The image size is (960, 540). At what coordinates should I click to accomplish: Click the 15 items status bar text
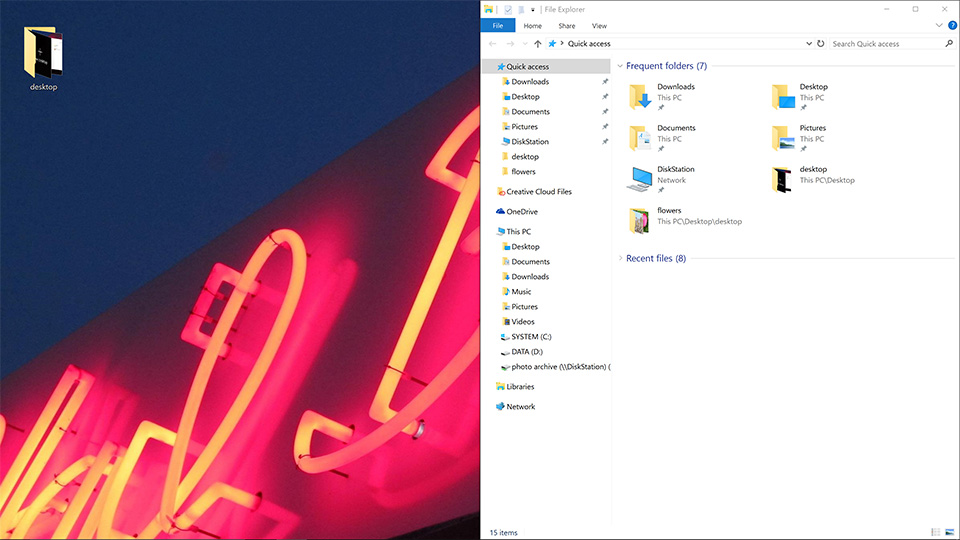(503, 533)
